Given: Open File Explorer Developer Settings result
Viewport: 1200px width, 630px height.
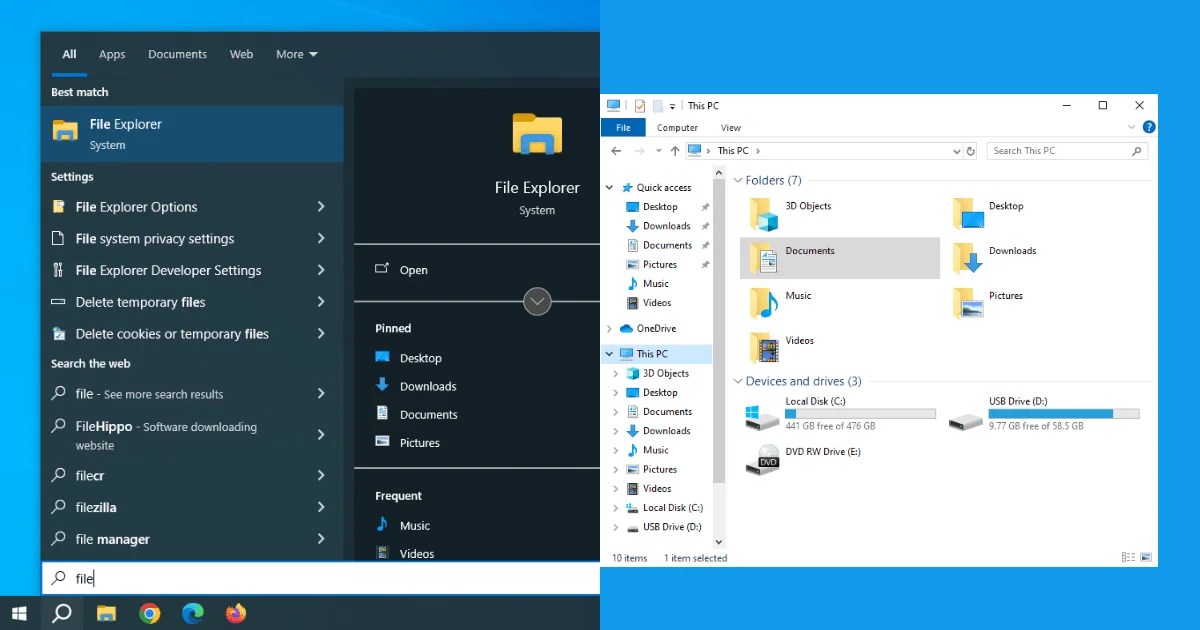Looking at the screenshot, I should coord(192,270).
